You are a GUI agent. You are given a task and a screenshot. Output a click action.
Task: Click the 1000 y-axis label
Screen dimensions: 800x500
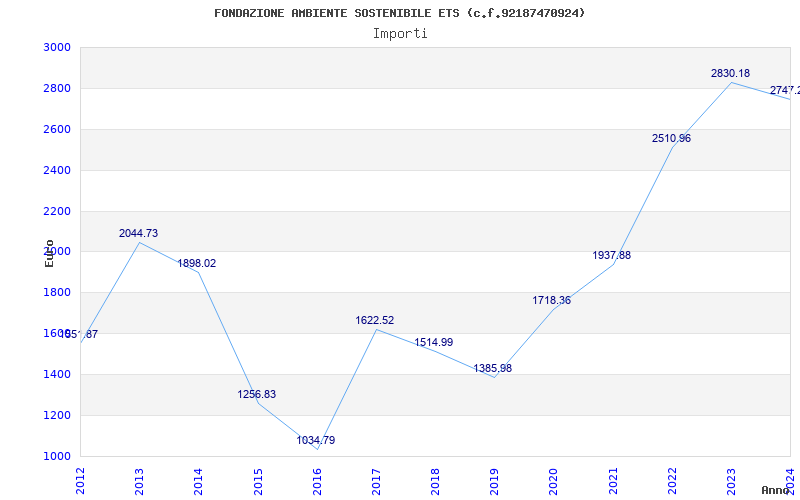click(x=57, y=456)
